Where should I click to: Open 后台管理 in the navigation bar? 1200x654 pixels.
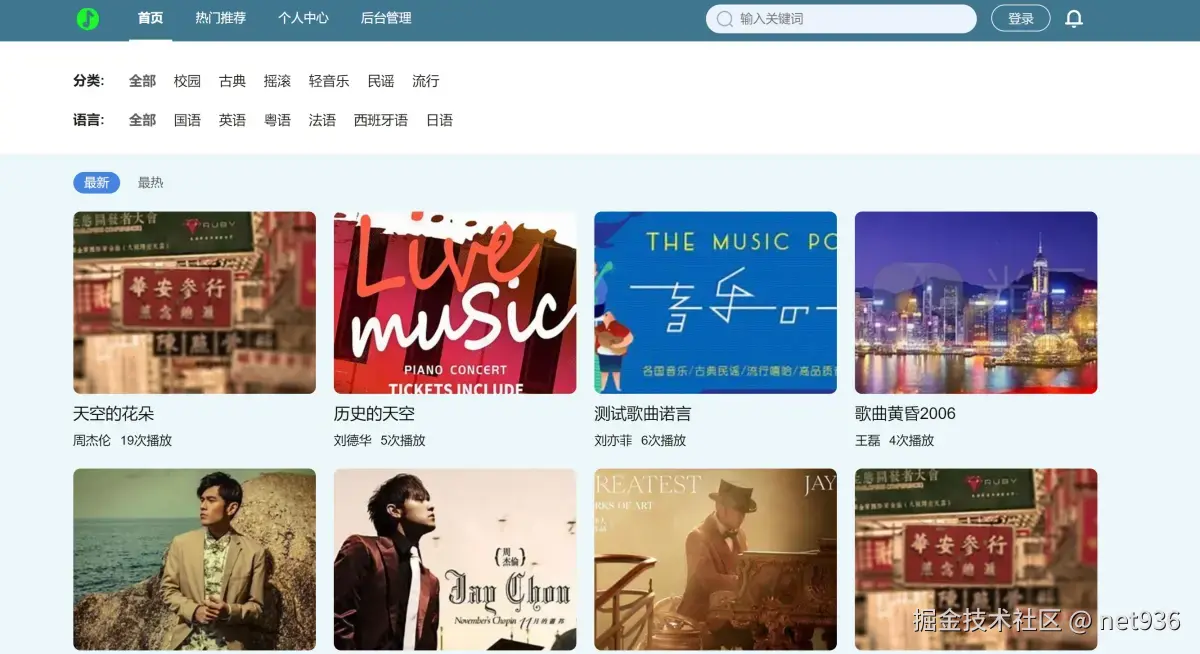(x=386, y=18)
